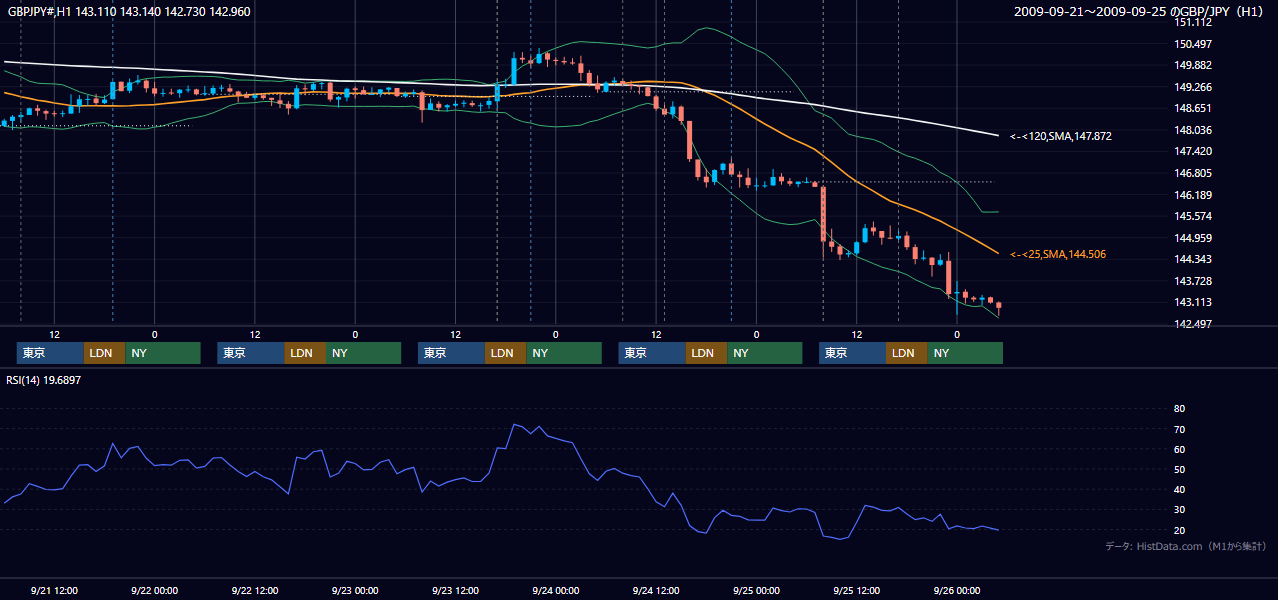Click the 9/21 12:00 time axis label
1278x600 pixels.
pos(54,590)
